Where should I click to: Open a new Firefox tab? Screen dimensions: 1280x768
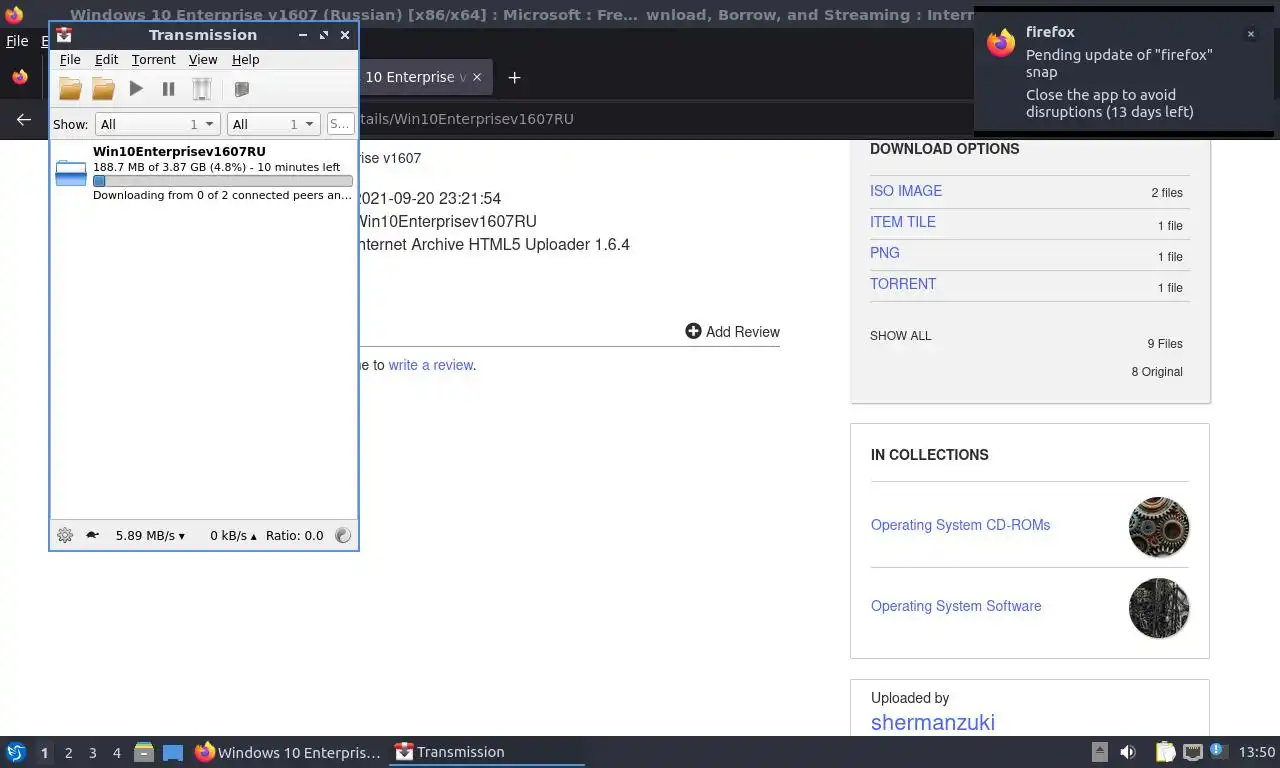click(514, 77)
